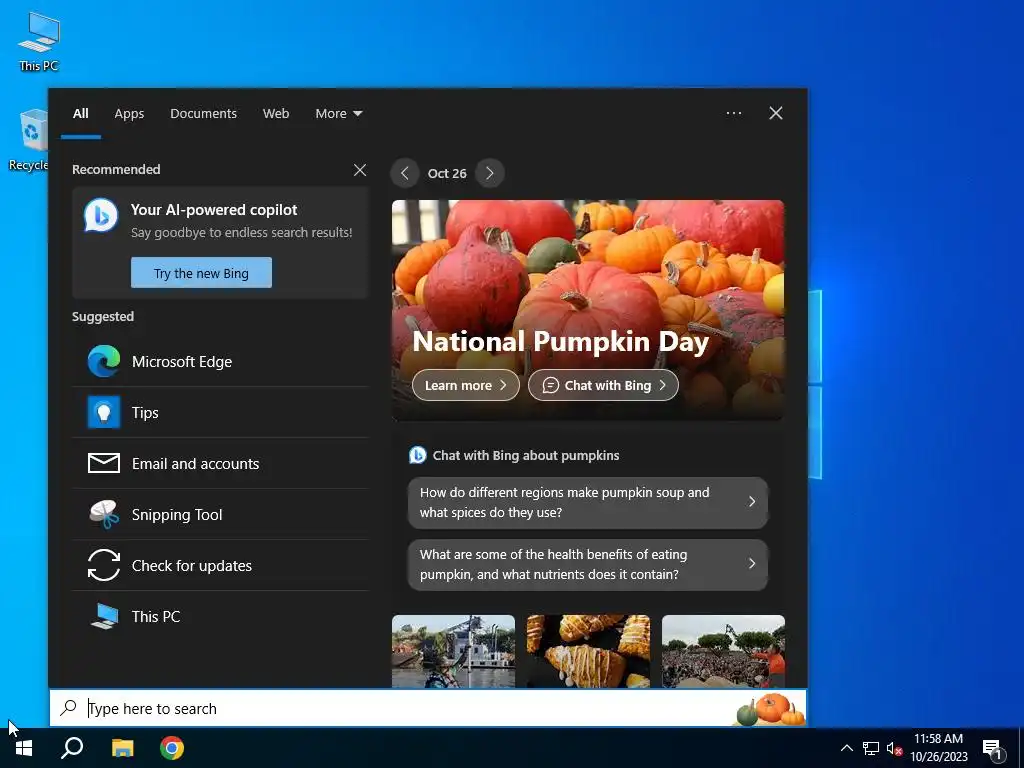Click taskbar search magnifier icon
The image size is (1024, 768).
click(x=72, y=748)
